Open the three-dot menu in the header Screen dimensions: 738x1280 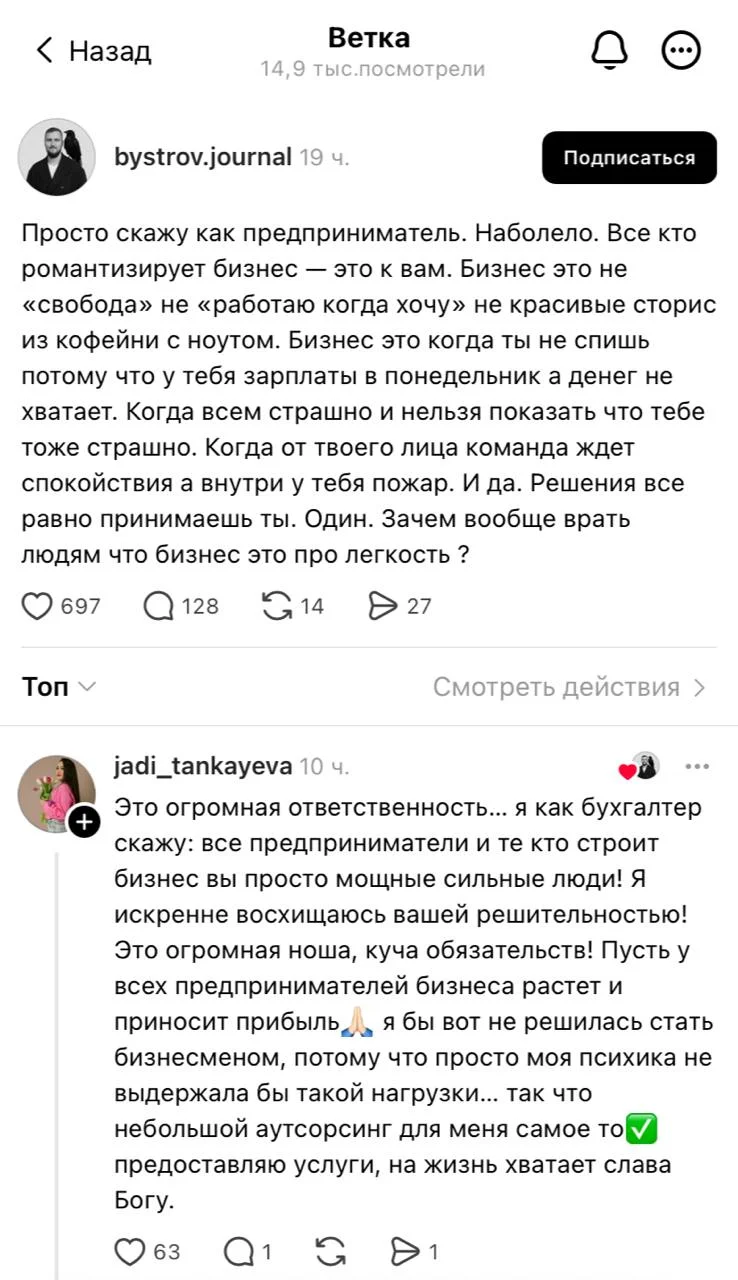(x=682, y=50)
